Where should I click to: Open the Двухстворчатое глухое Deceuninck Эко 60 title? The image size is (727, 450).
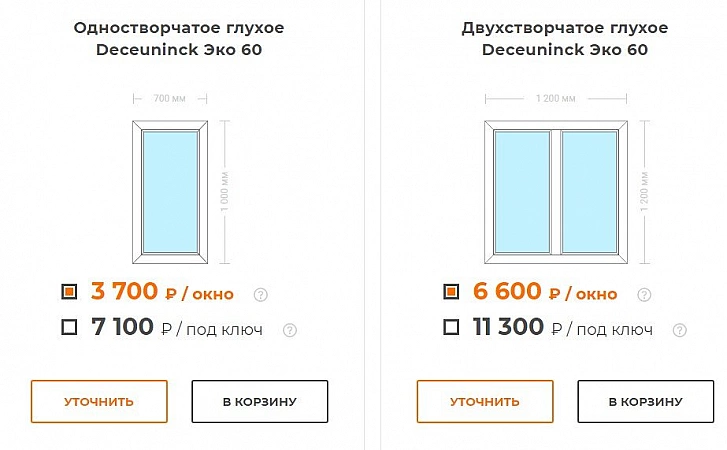tap(565, 38)
